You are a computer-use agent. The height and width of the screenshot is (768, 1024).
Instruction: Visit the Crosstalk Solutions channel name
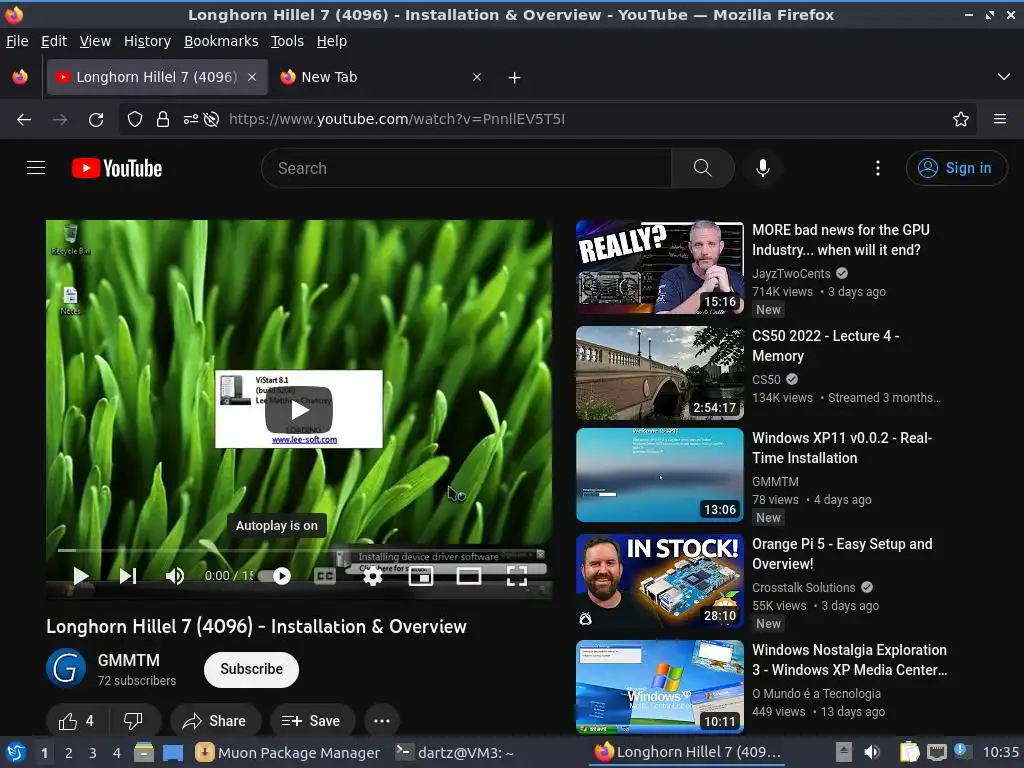[x=803, y=588]
